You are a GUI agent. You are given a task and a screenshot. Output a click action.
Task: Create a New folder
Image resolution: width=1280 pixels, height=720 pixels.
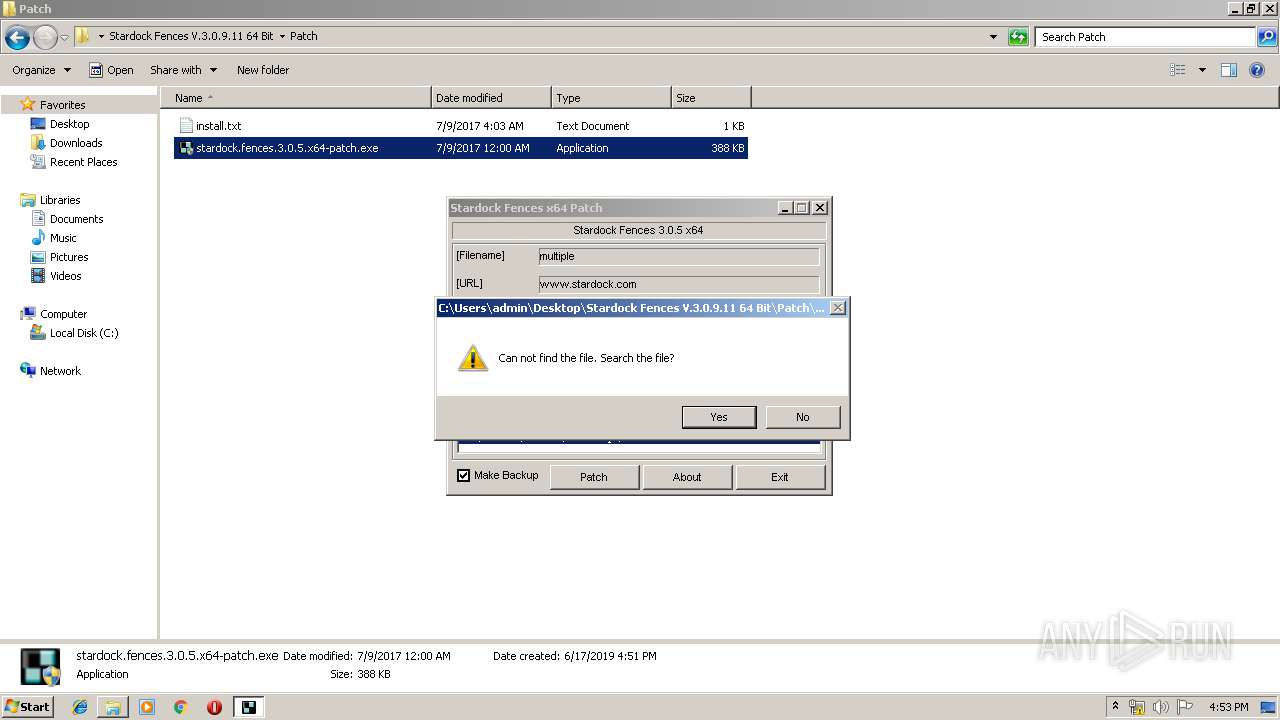click(263, 70)
